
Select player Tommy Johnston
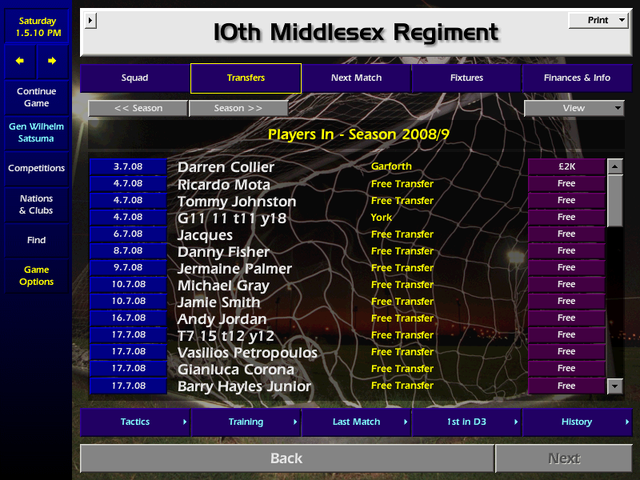click(x=237, y=201)
